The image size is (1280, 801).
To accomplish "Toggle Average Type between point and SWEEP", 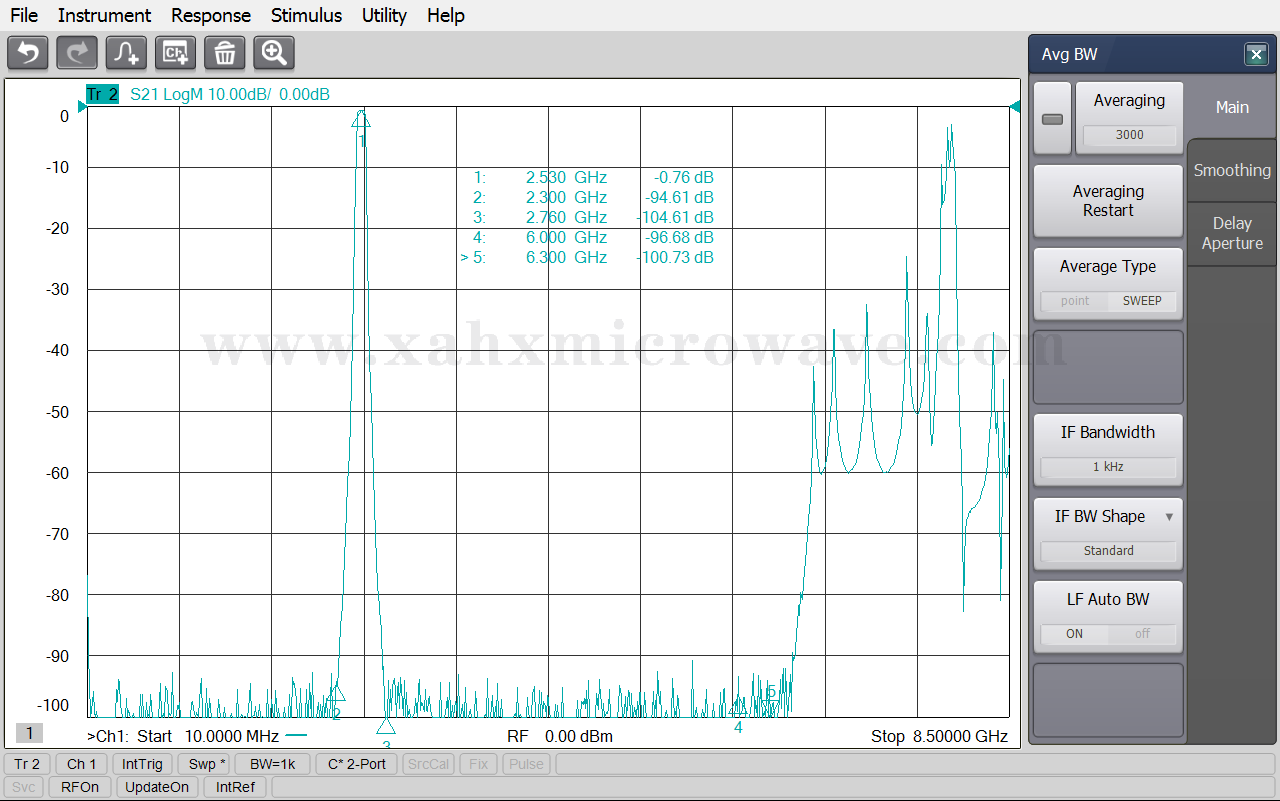I will point(1108,301).
